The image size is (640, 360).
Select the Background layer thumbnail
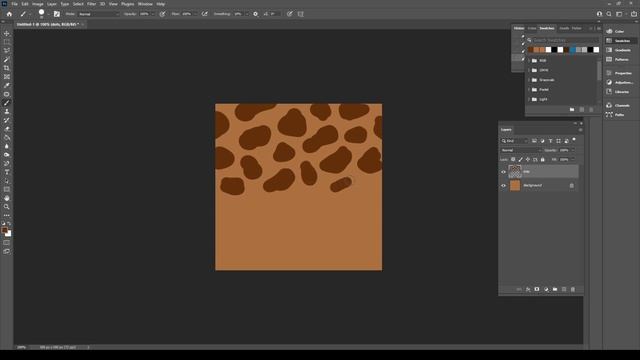click(x=515, y=186)
